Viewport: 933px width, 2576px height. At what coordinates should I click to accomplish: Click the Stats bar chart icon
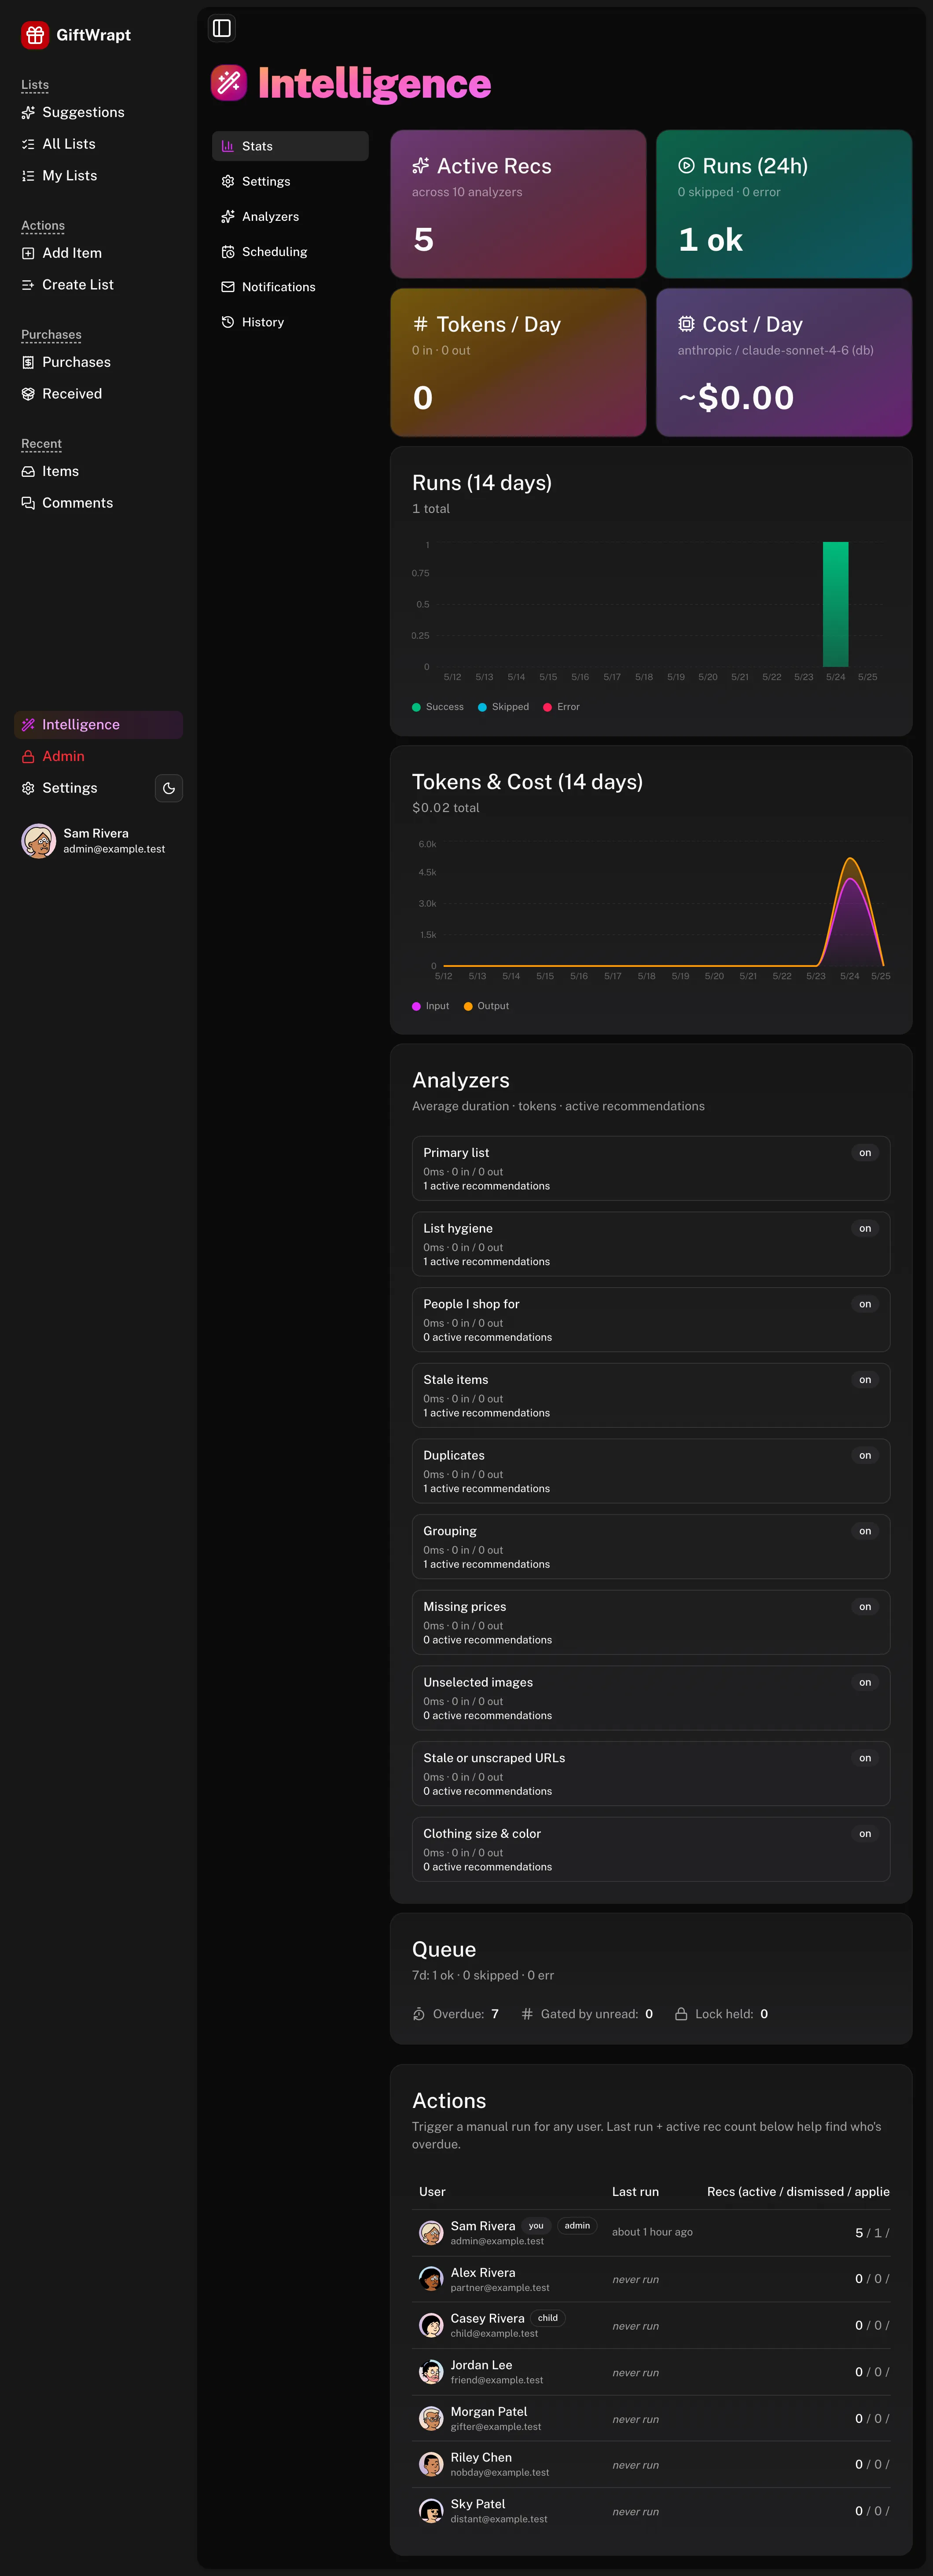click(x=228, y=146)
